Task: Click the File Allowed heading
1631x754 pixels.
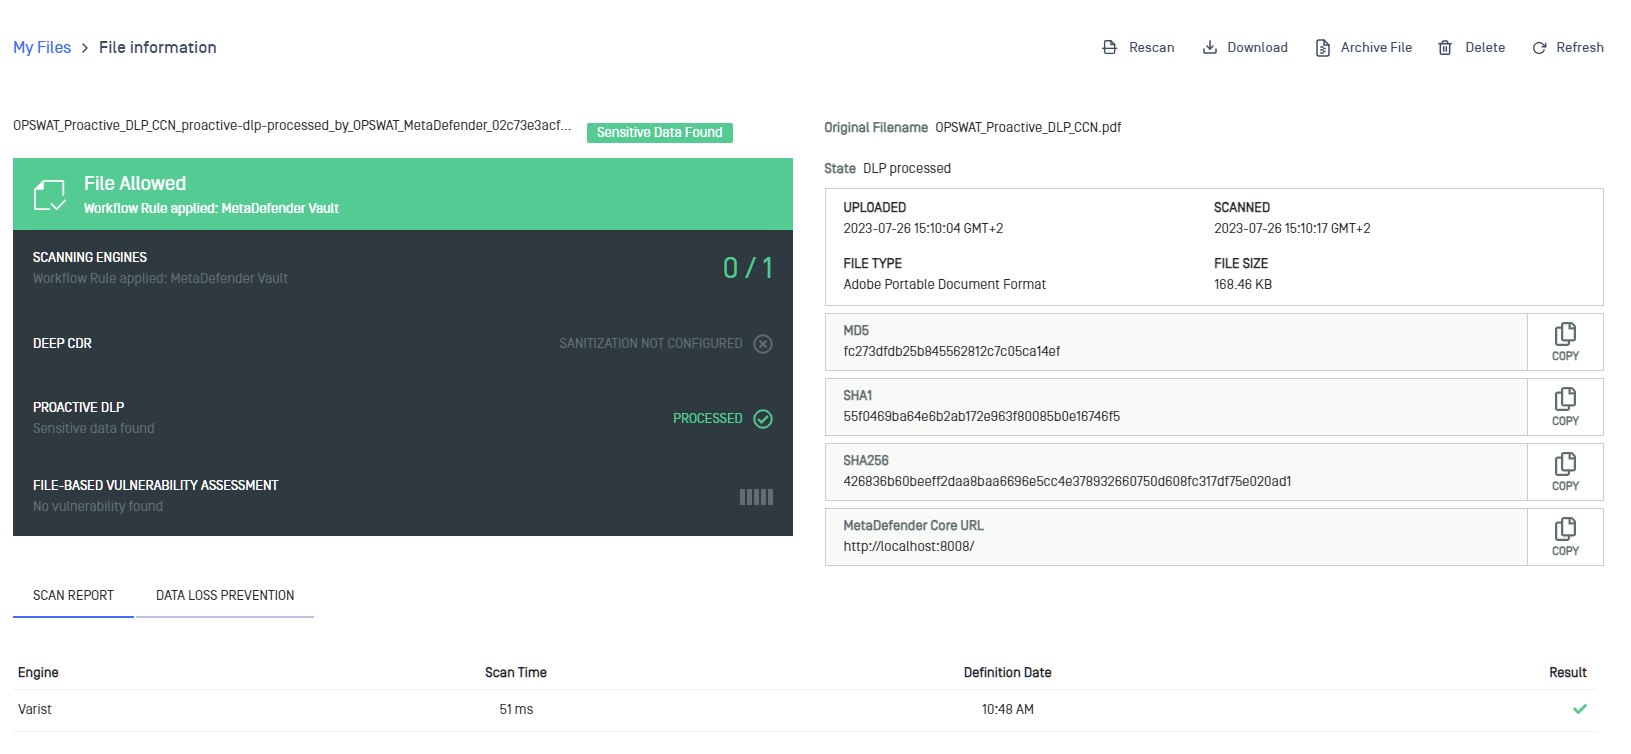Action: [x=135, y=183]
